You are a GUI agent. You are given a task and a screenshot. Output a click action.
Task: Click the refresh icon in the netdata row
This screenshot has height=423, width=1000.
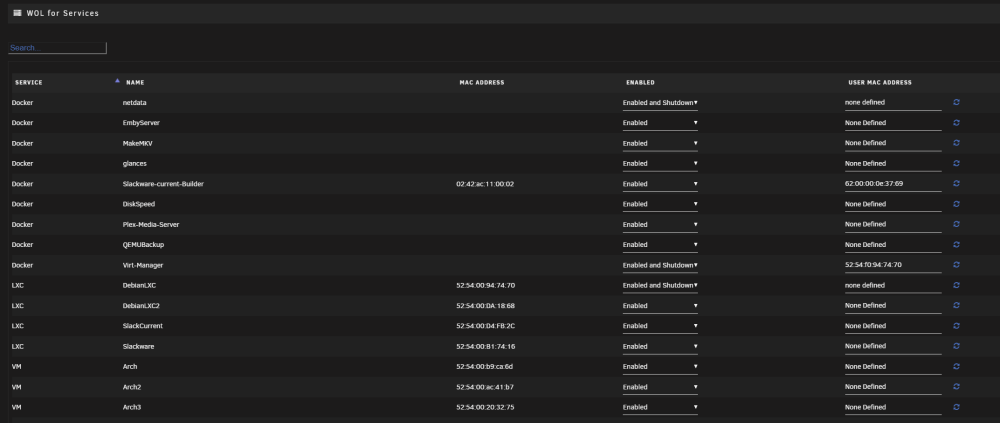(956, 102)
